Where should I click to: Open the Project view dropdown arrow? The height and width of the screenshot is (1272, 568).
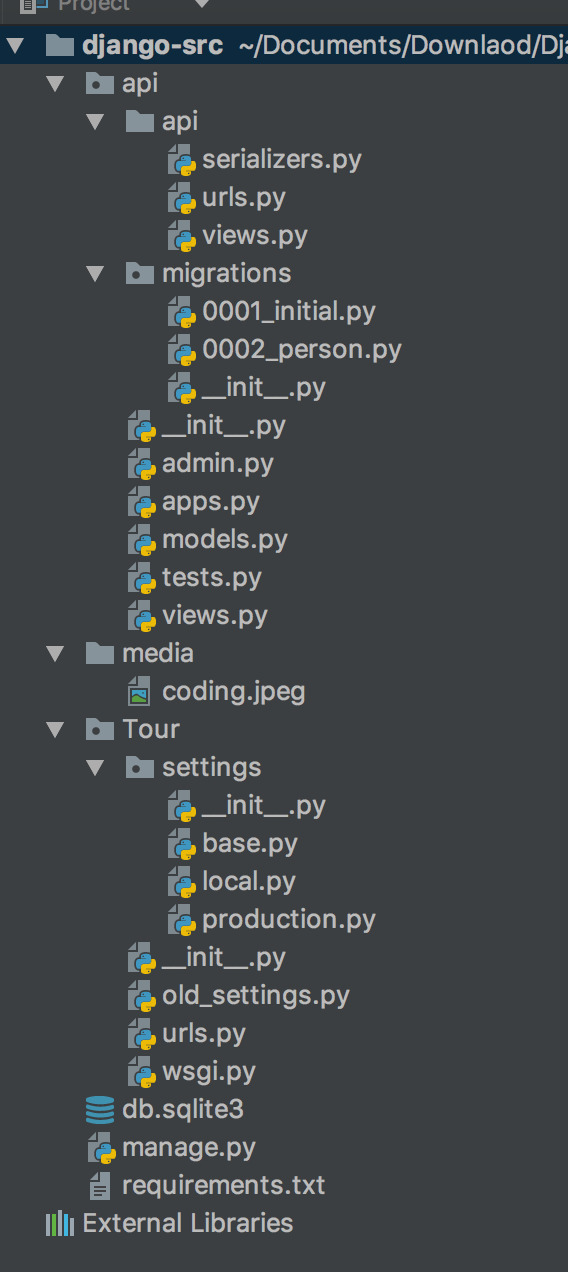click(201, 4)
